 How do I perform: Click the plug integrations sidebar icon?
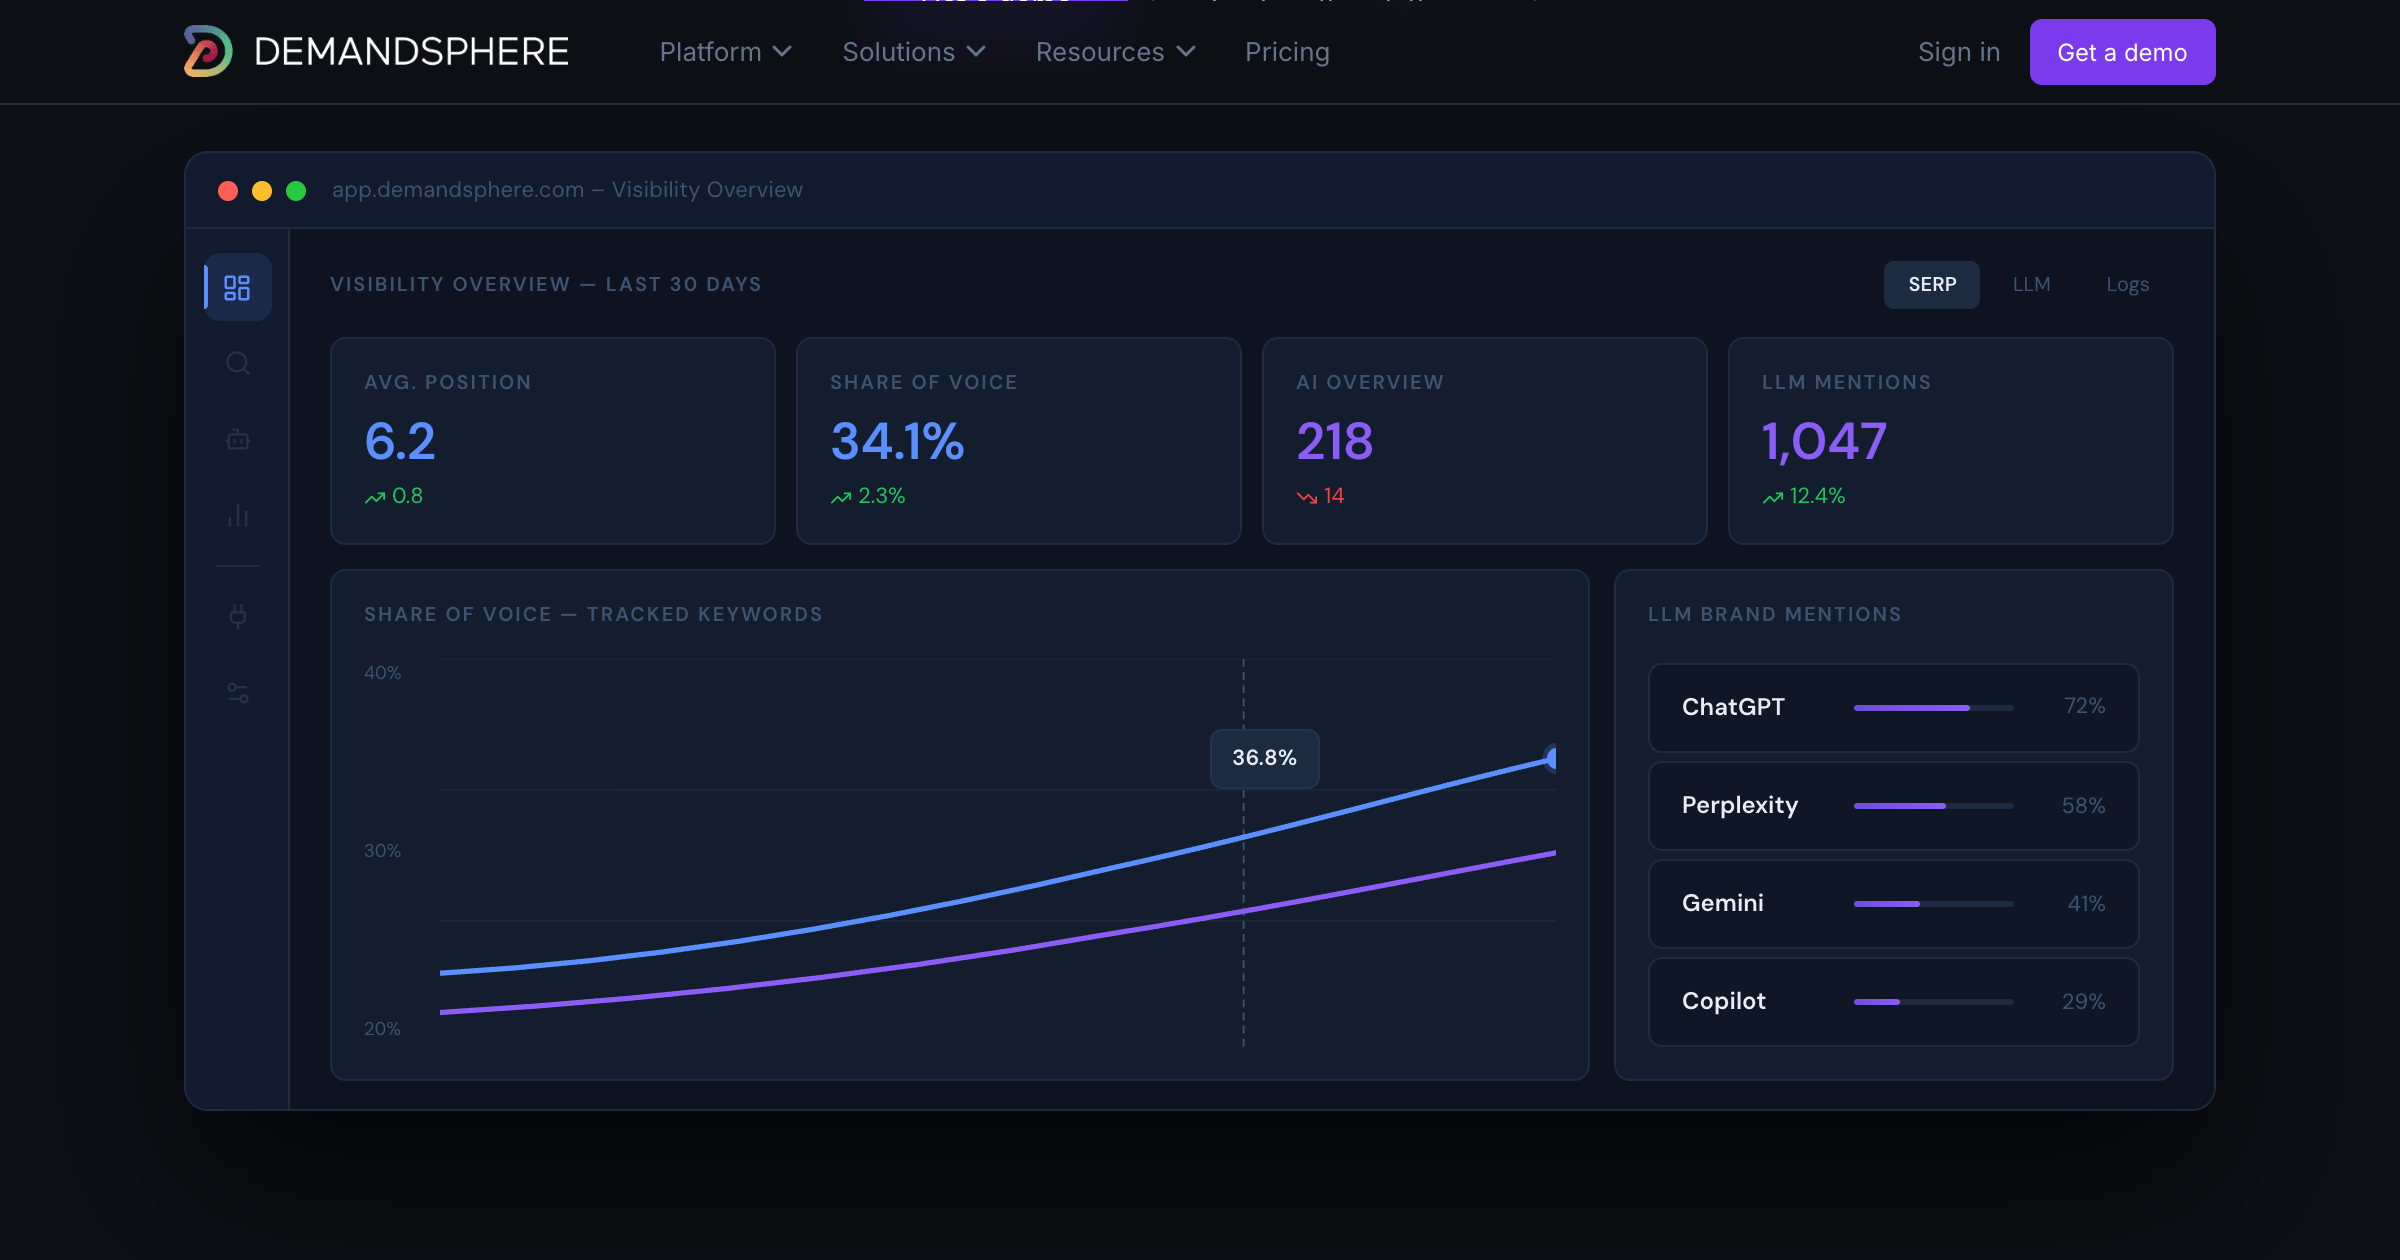point(237,615)
